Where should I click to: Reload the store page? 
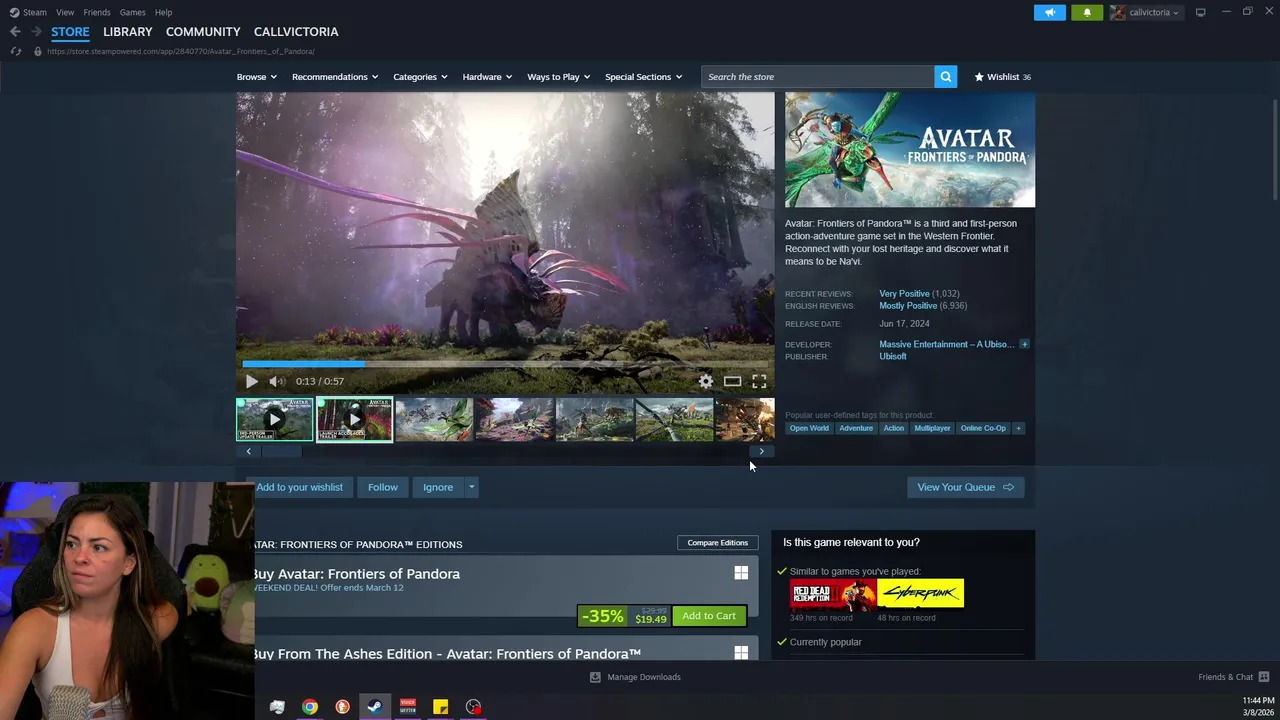16,51
